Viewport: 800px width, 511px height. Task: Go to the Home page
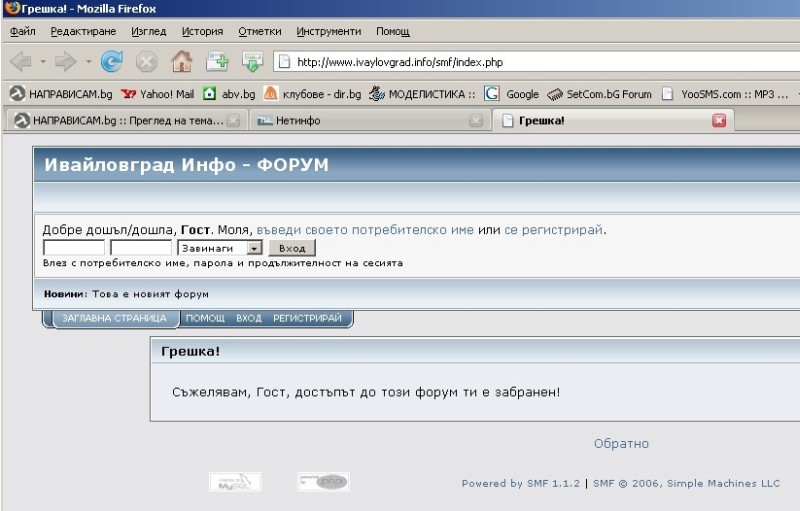182,62
